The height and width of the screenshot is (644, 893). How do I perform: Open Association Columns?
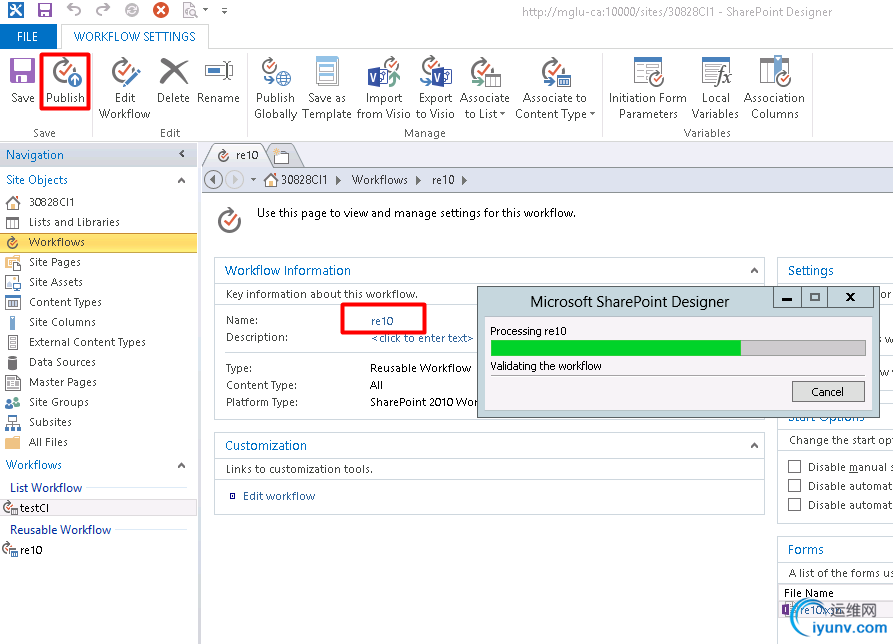[775, 88]
